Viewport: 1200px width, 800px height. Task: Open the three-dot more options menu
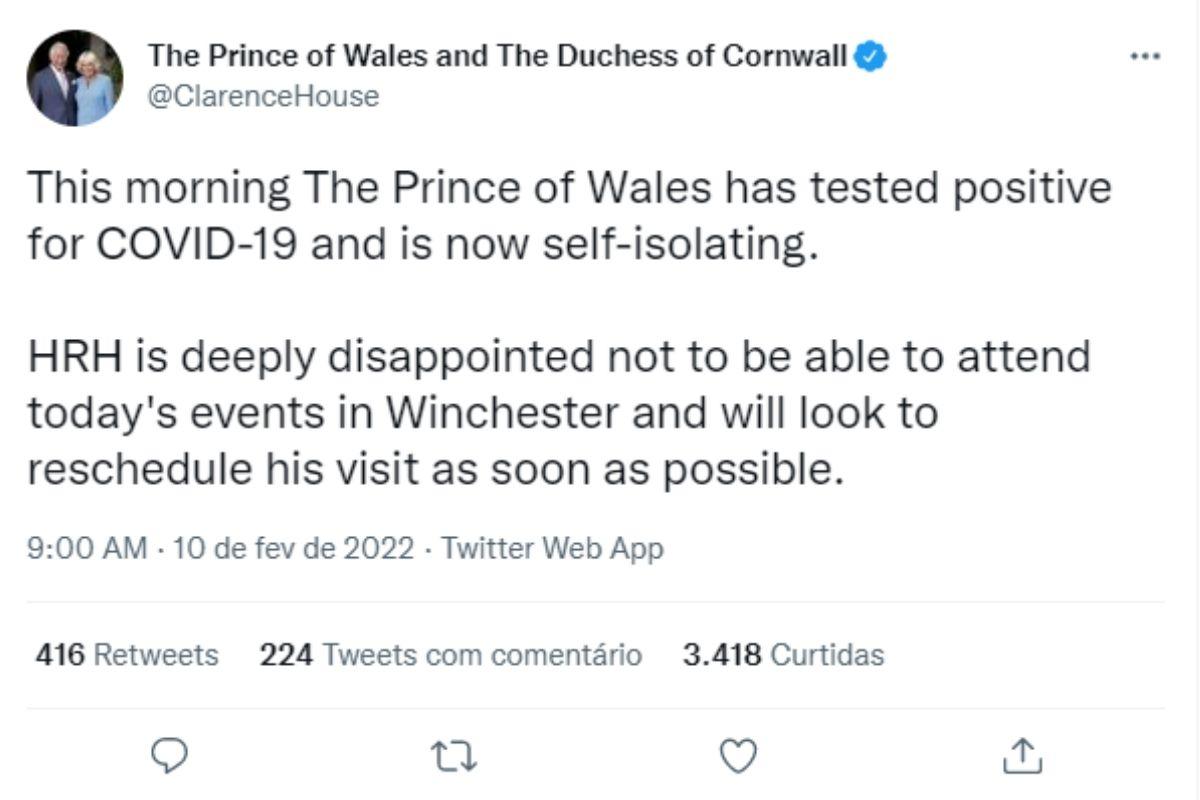coord(1144,57)
